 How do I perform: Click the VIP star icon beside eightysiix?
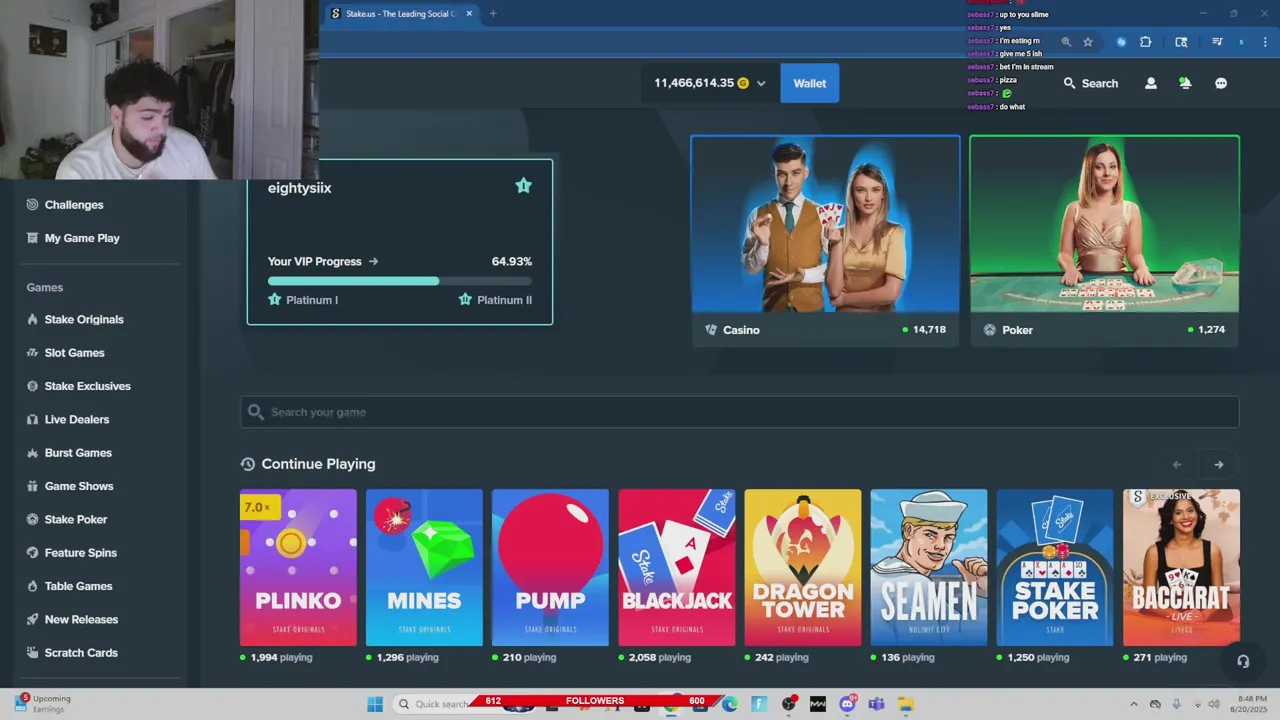click(x=523, y=186)
